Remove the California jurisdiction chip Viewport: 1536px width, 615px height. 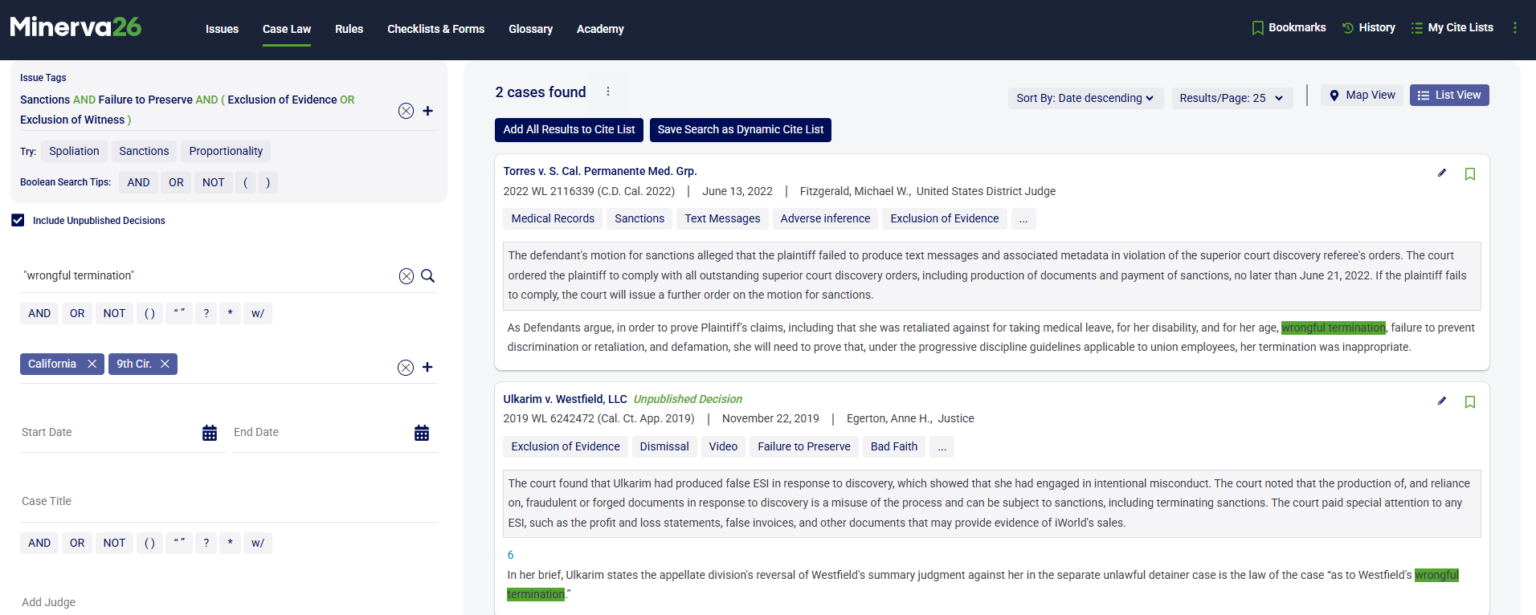[92, 364]
